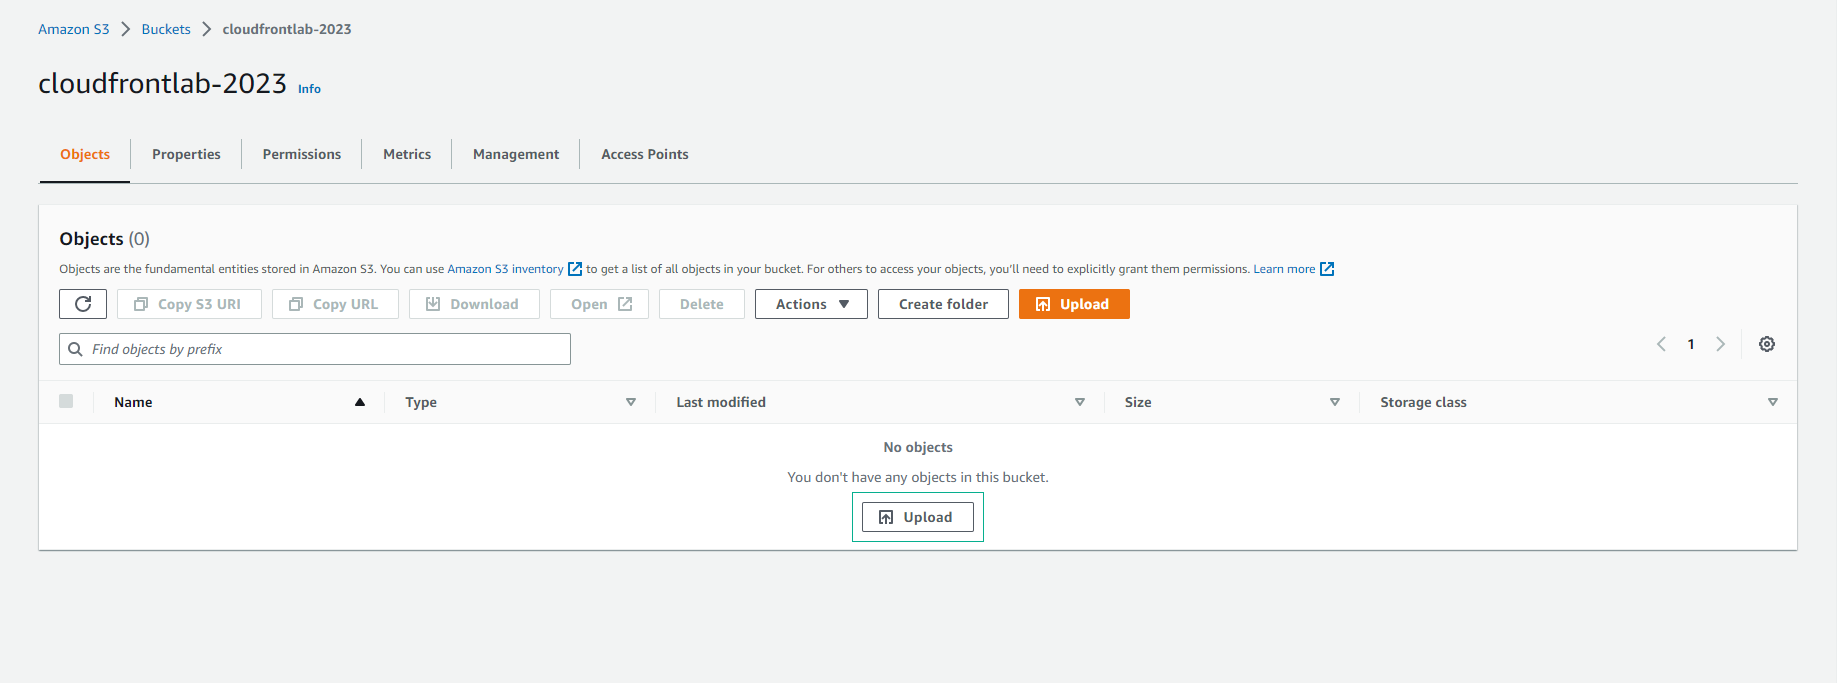Open the Management tab

[516, 154]
